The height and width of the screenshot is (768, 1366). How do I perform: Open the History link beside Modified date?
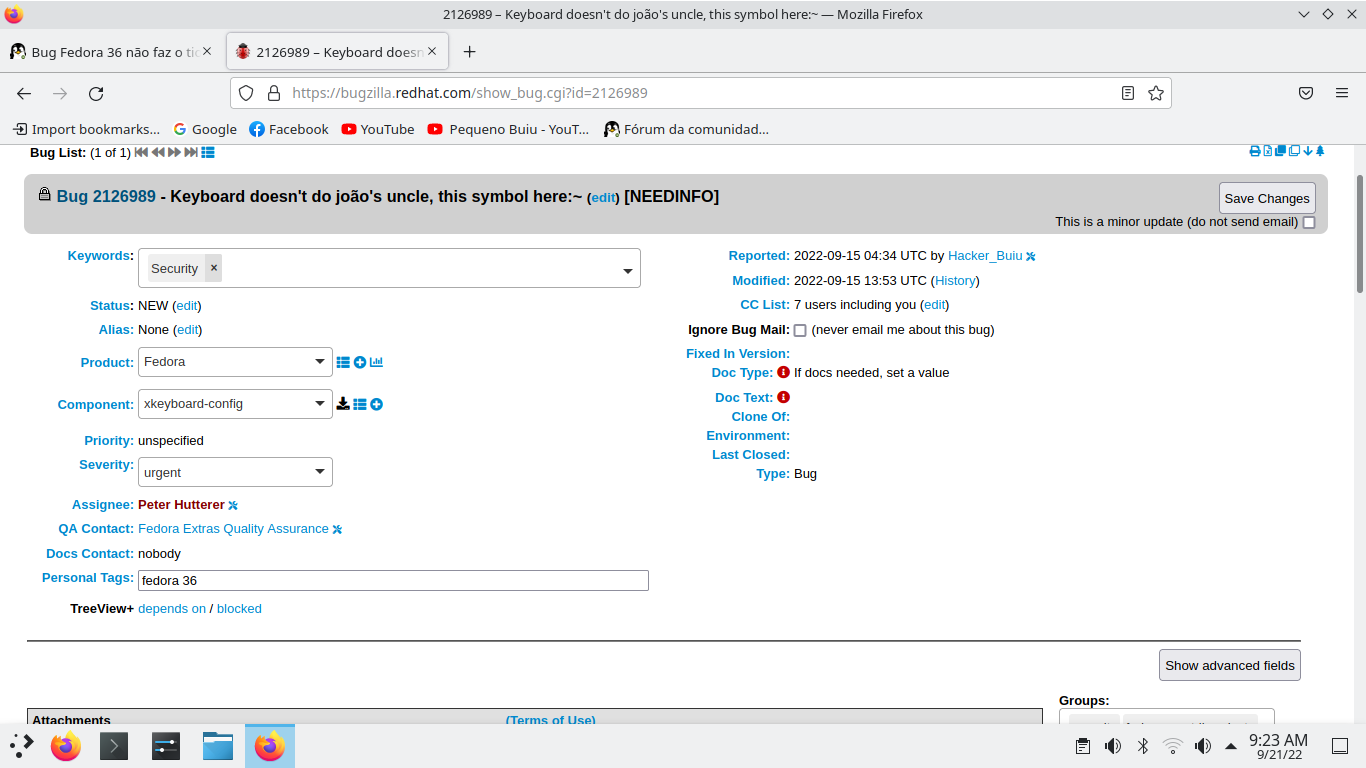click(955, 281)
